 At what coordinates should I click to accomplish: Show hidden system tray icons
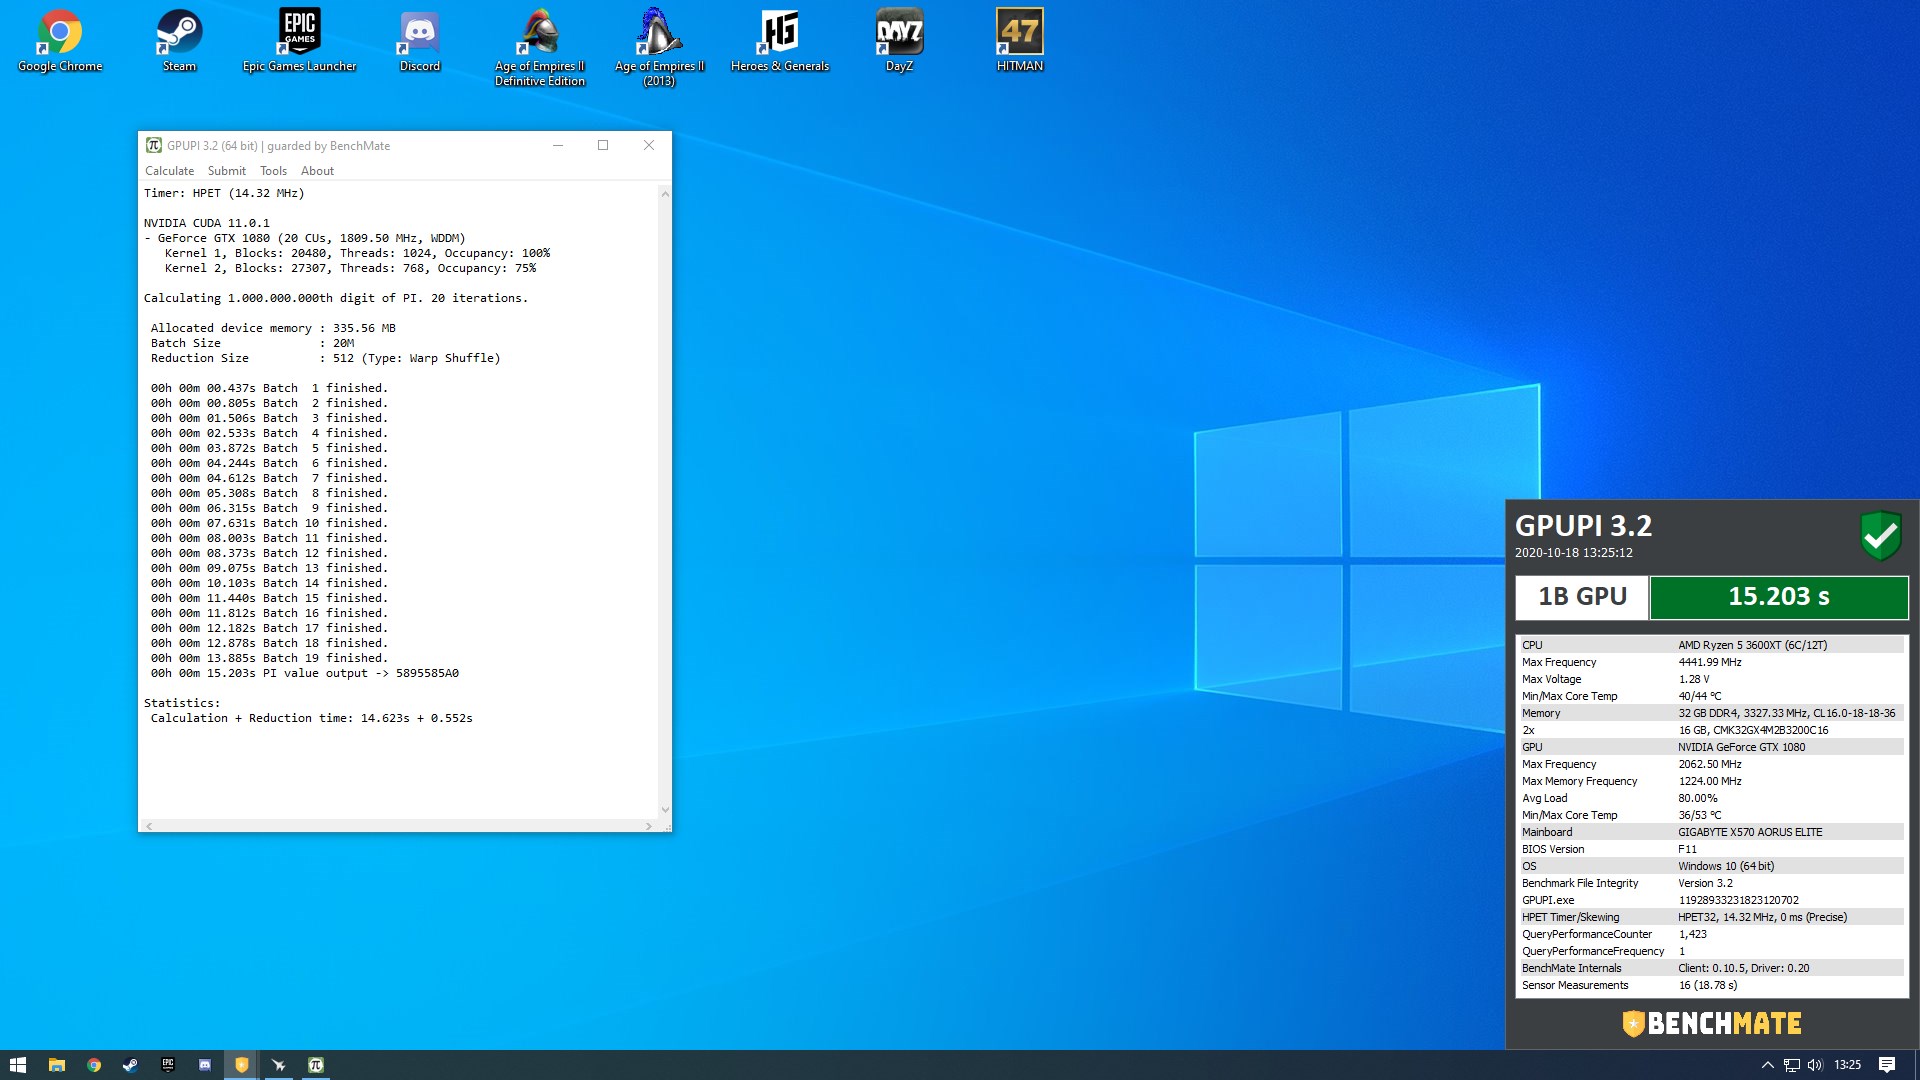[1767, 1065]
